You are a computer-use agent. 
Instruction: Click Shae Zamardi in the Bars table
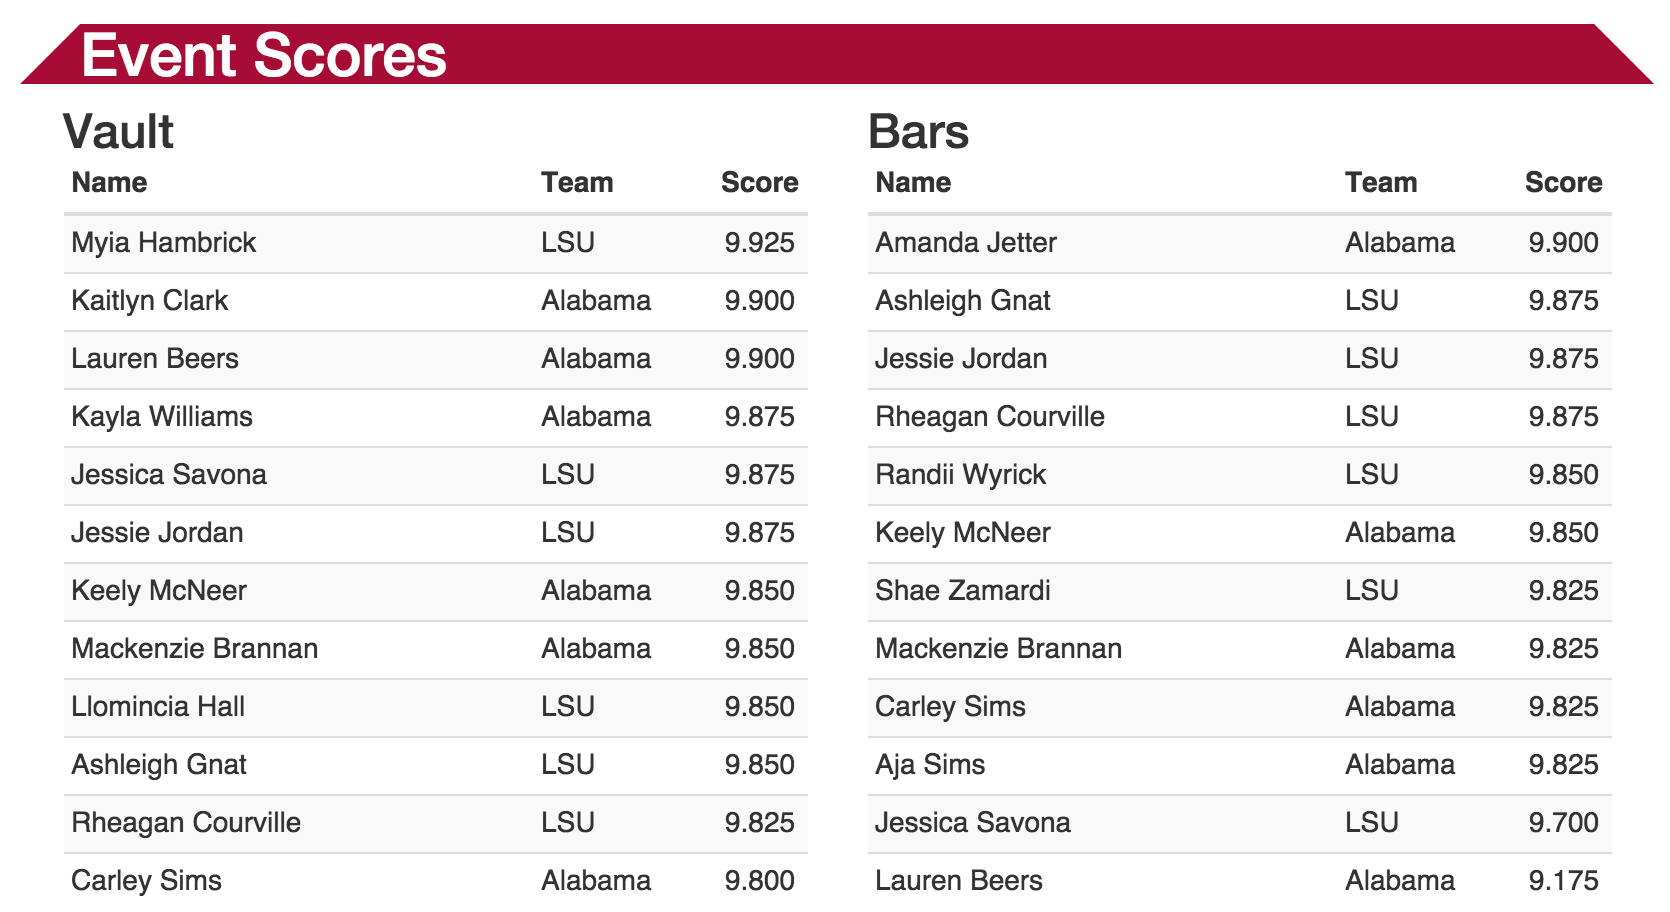(x=962, y=591)
